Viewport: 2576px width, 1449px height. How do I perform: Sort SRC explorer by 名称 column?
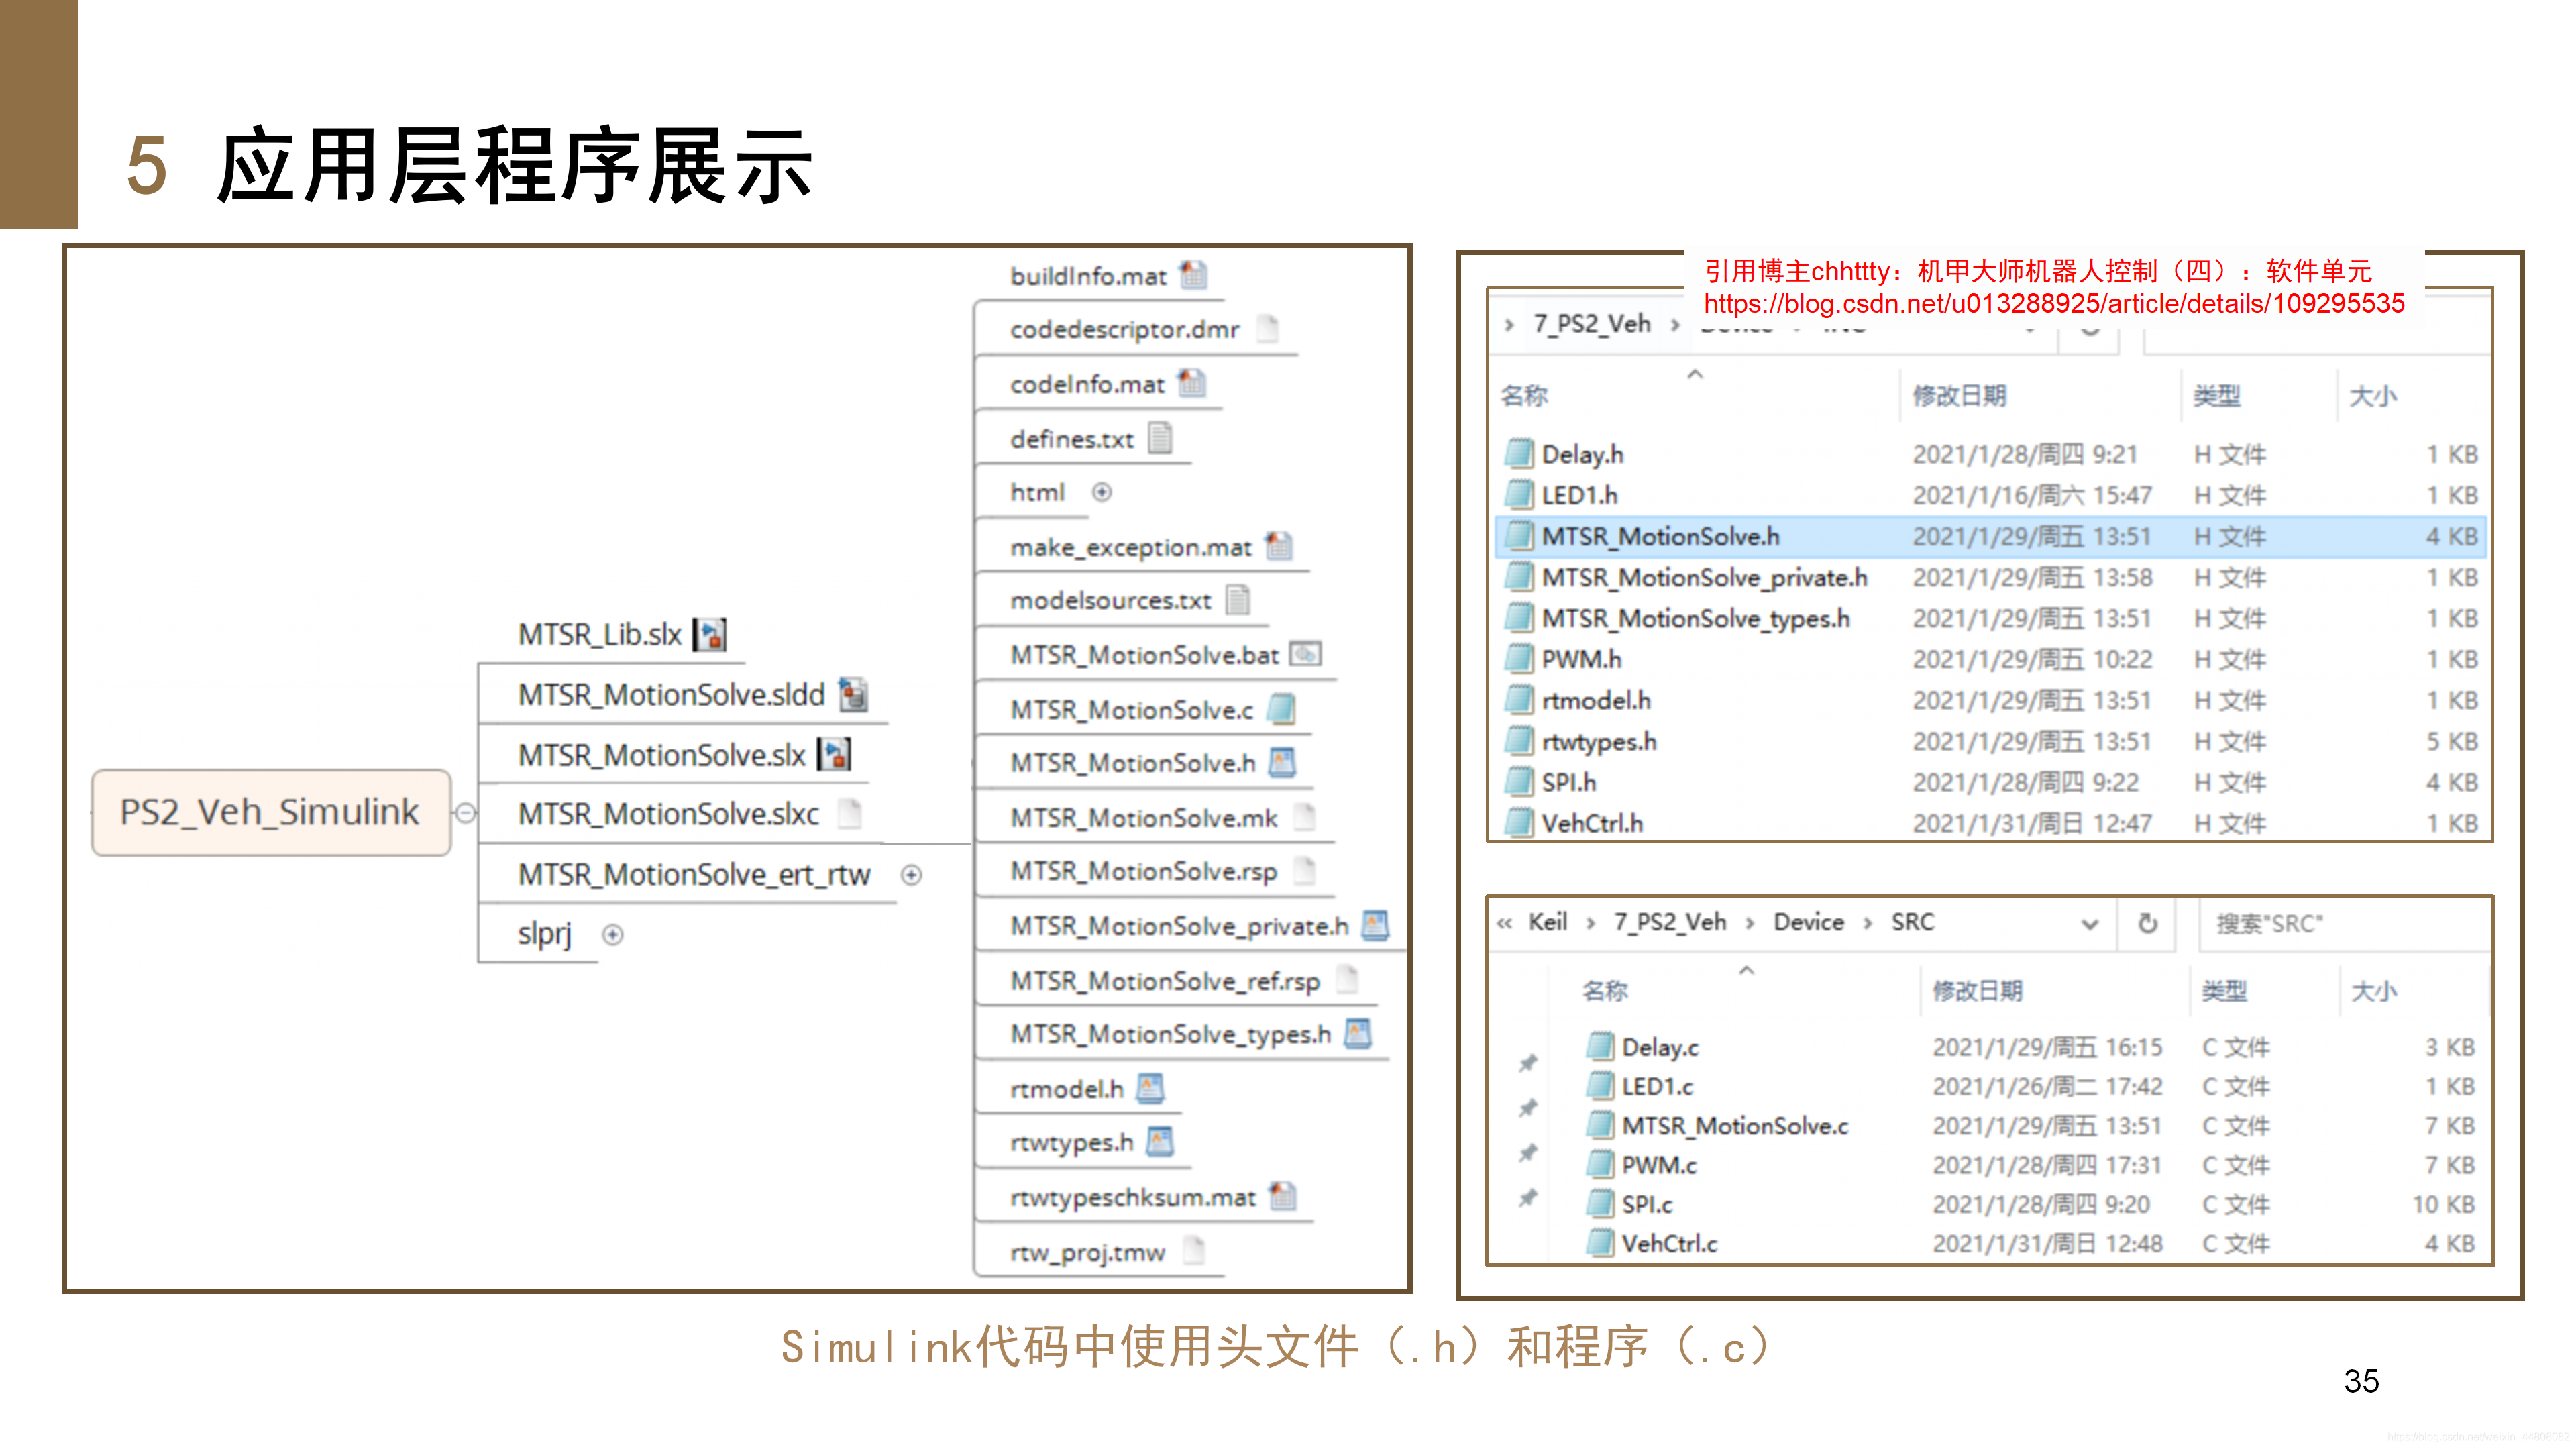[1605, 991]
